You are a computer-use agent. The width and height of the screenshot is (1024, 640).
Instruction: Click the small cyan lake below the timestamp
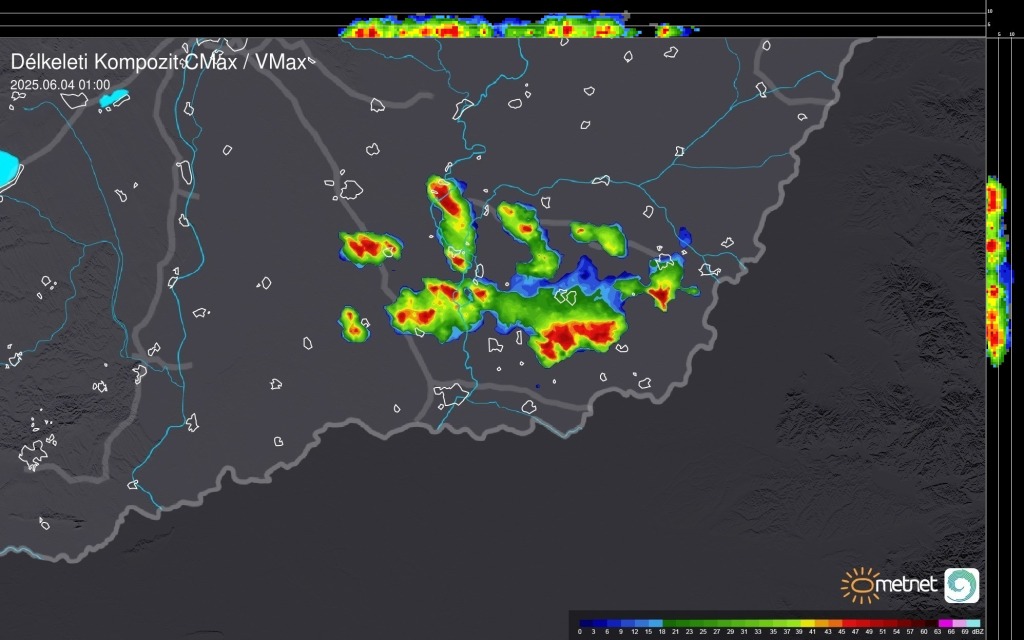coord(115,99)
